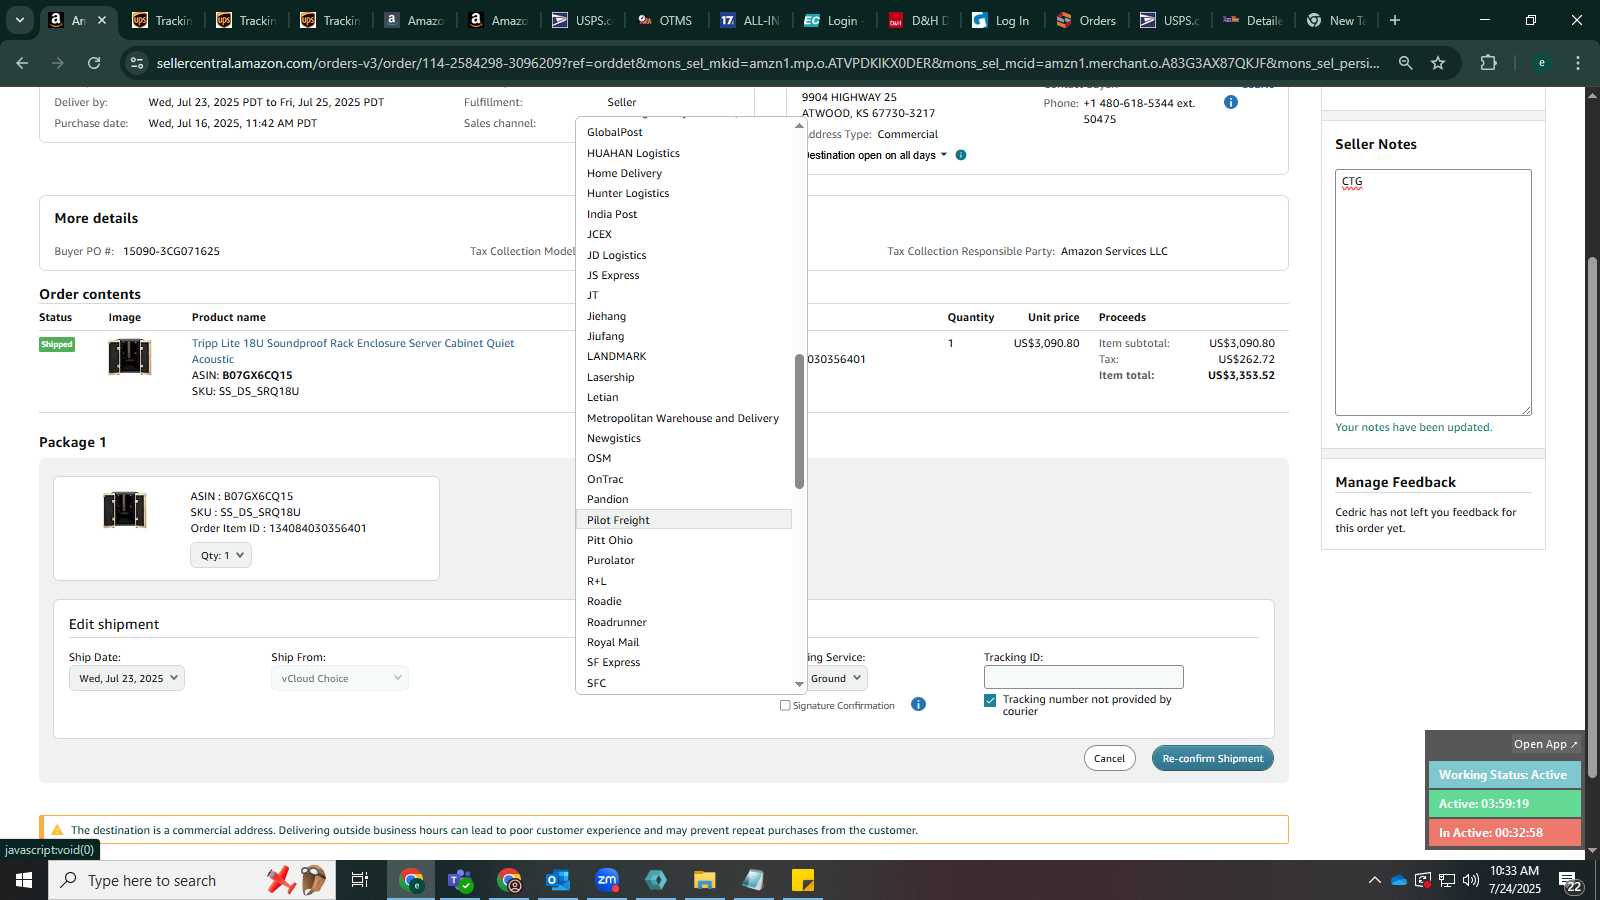Go back using the browser back arrow
1600x900 pixels.
22,63
